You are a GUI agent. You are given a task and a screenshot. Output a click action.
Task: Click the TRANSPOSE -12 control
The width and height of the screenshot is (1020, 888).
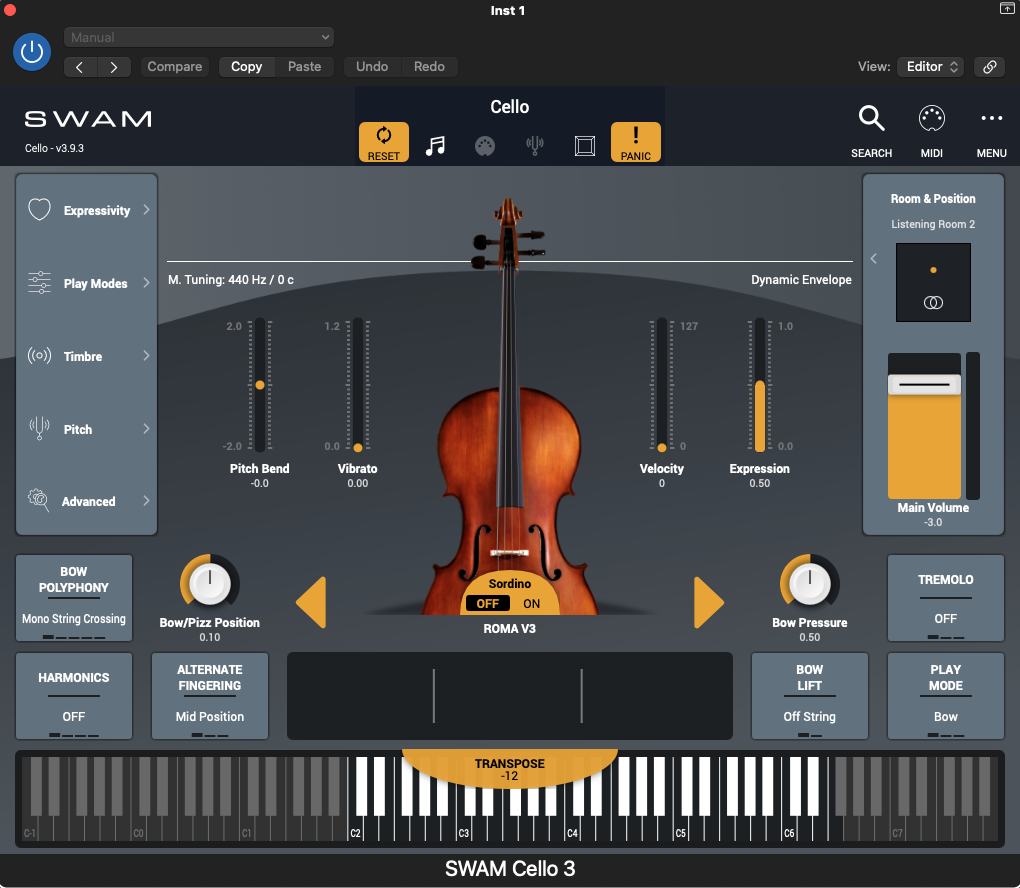coord(509,769)
